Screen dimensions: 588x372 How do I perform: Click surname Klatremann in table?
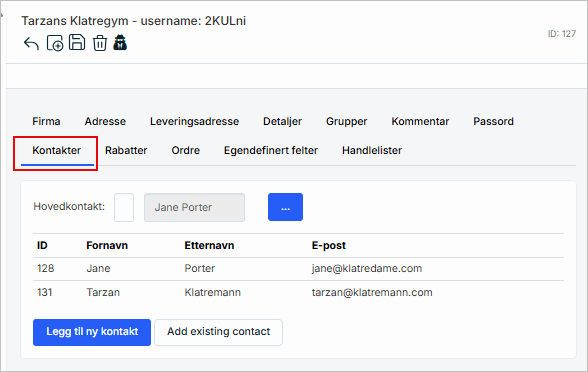pos(213,292)
